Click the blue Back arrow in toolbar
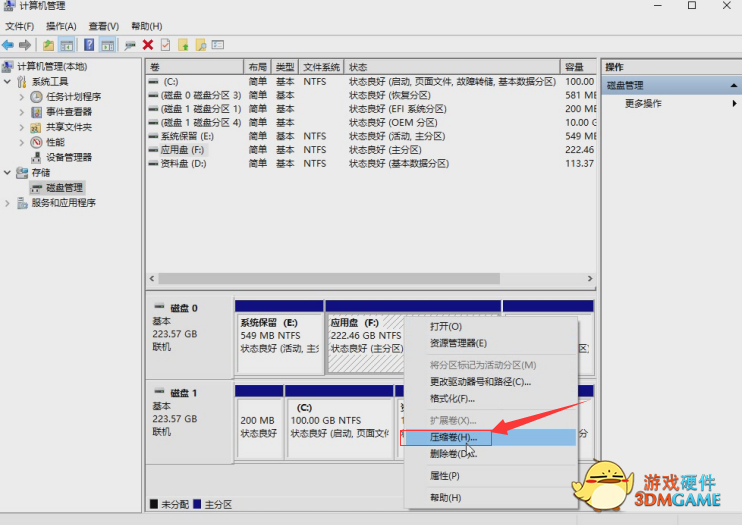The height and width of the screenshot is (525, 742). 8,45
